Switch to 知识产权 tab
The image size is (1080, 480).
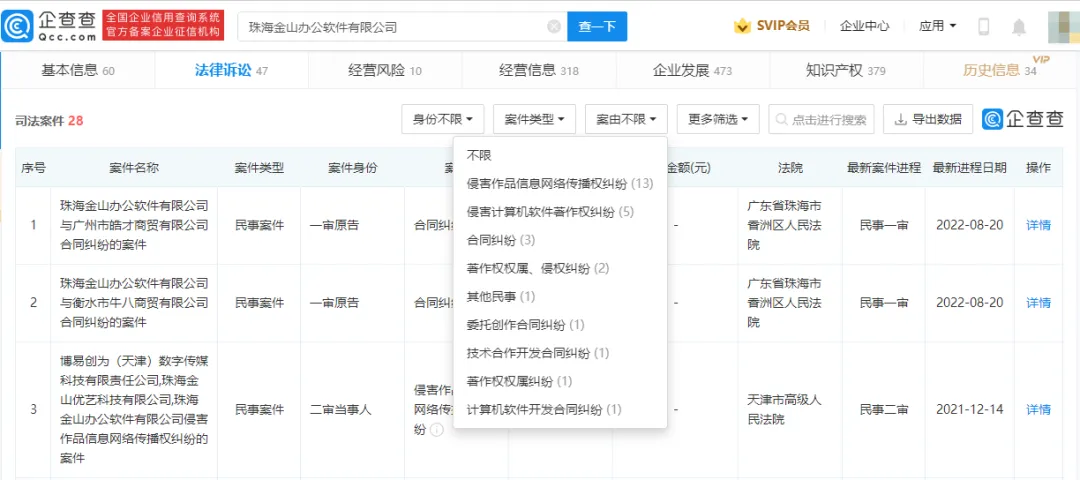[x=846, y=70]
